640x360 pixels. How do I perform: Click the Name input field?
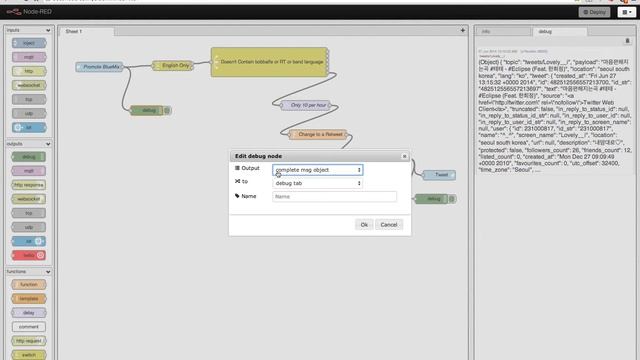click(335, 197)
